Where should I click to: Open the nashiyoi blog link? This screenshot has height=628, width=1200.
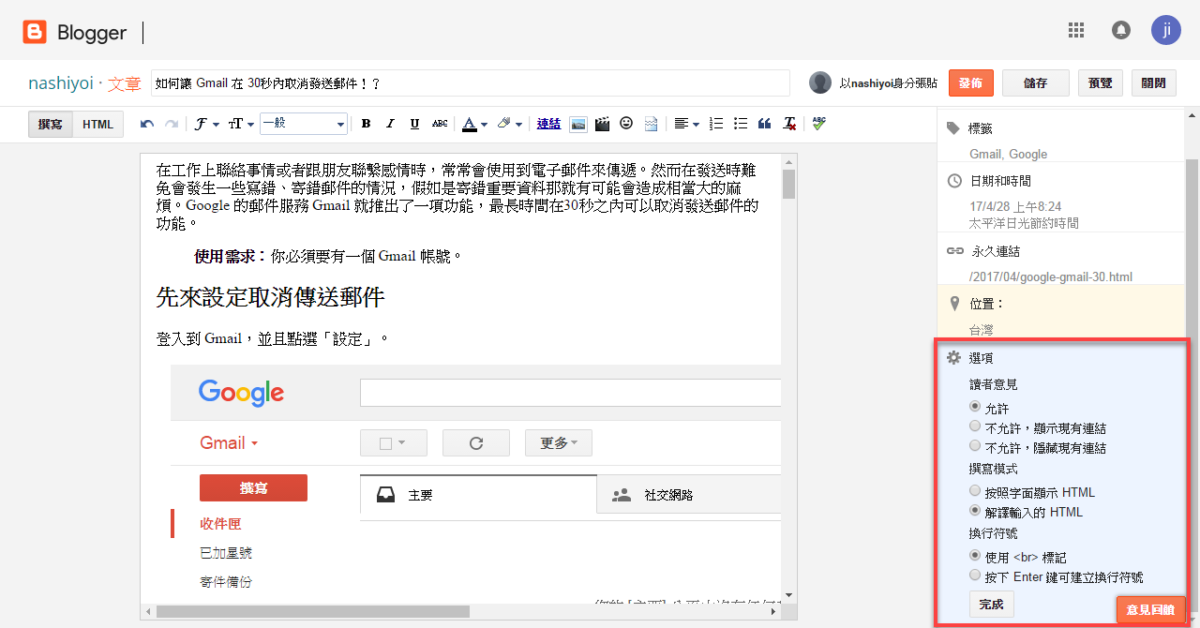(62, 84)
